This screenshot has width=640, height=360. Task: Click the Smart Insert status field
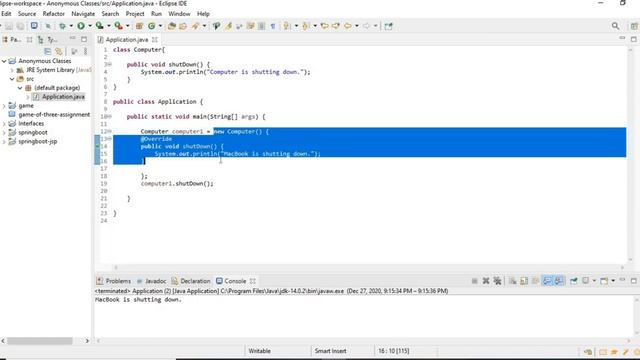tap(330, 351)
